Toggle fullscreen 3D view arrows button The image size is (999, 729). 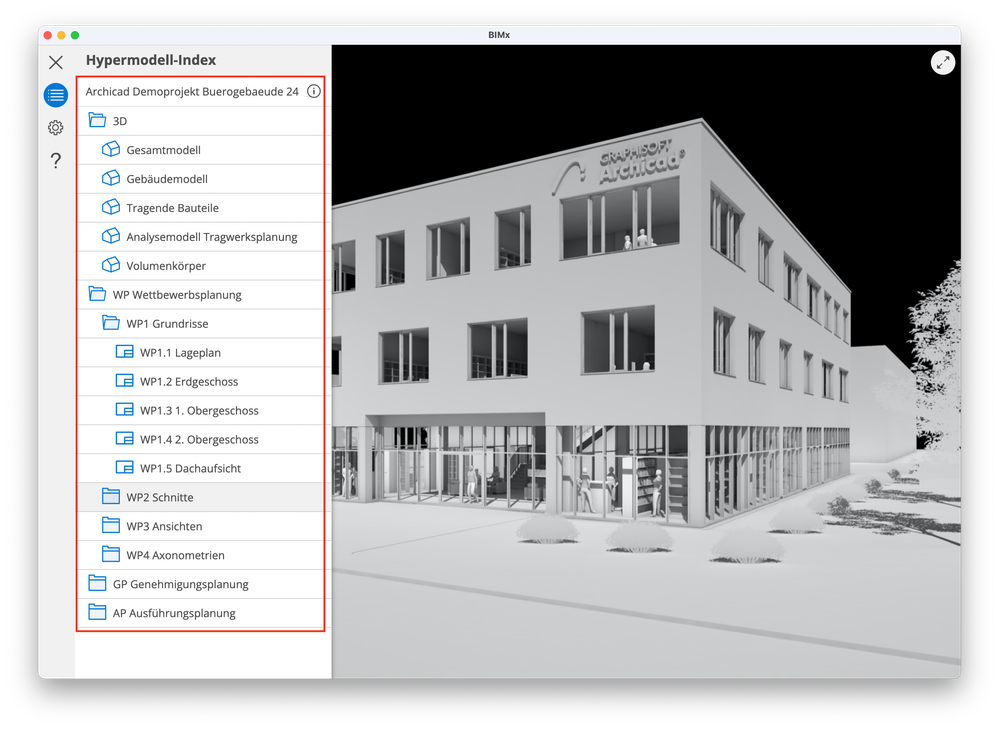click(x=942, y=63)
